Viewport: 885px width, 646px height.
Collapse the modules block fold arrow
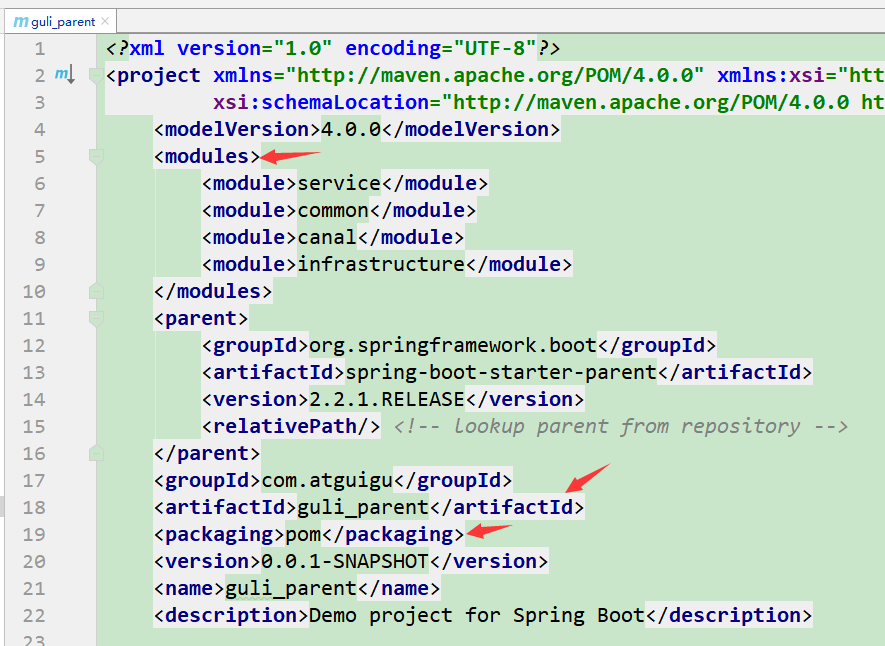click(97, 156)
